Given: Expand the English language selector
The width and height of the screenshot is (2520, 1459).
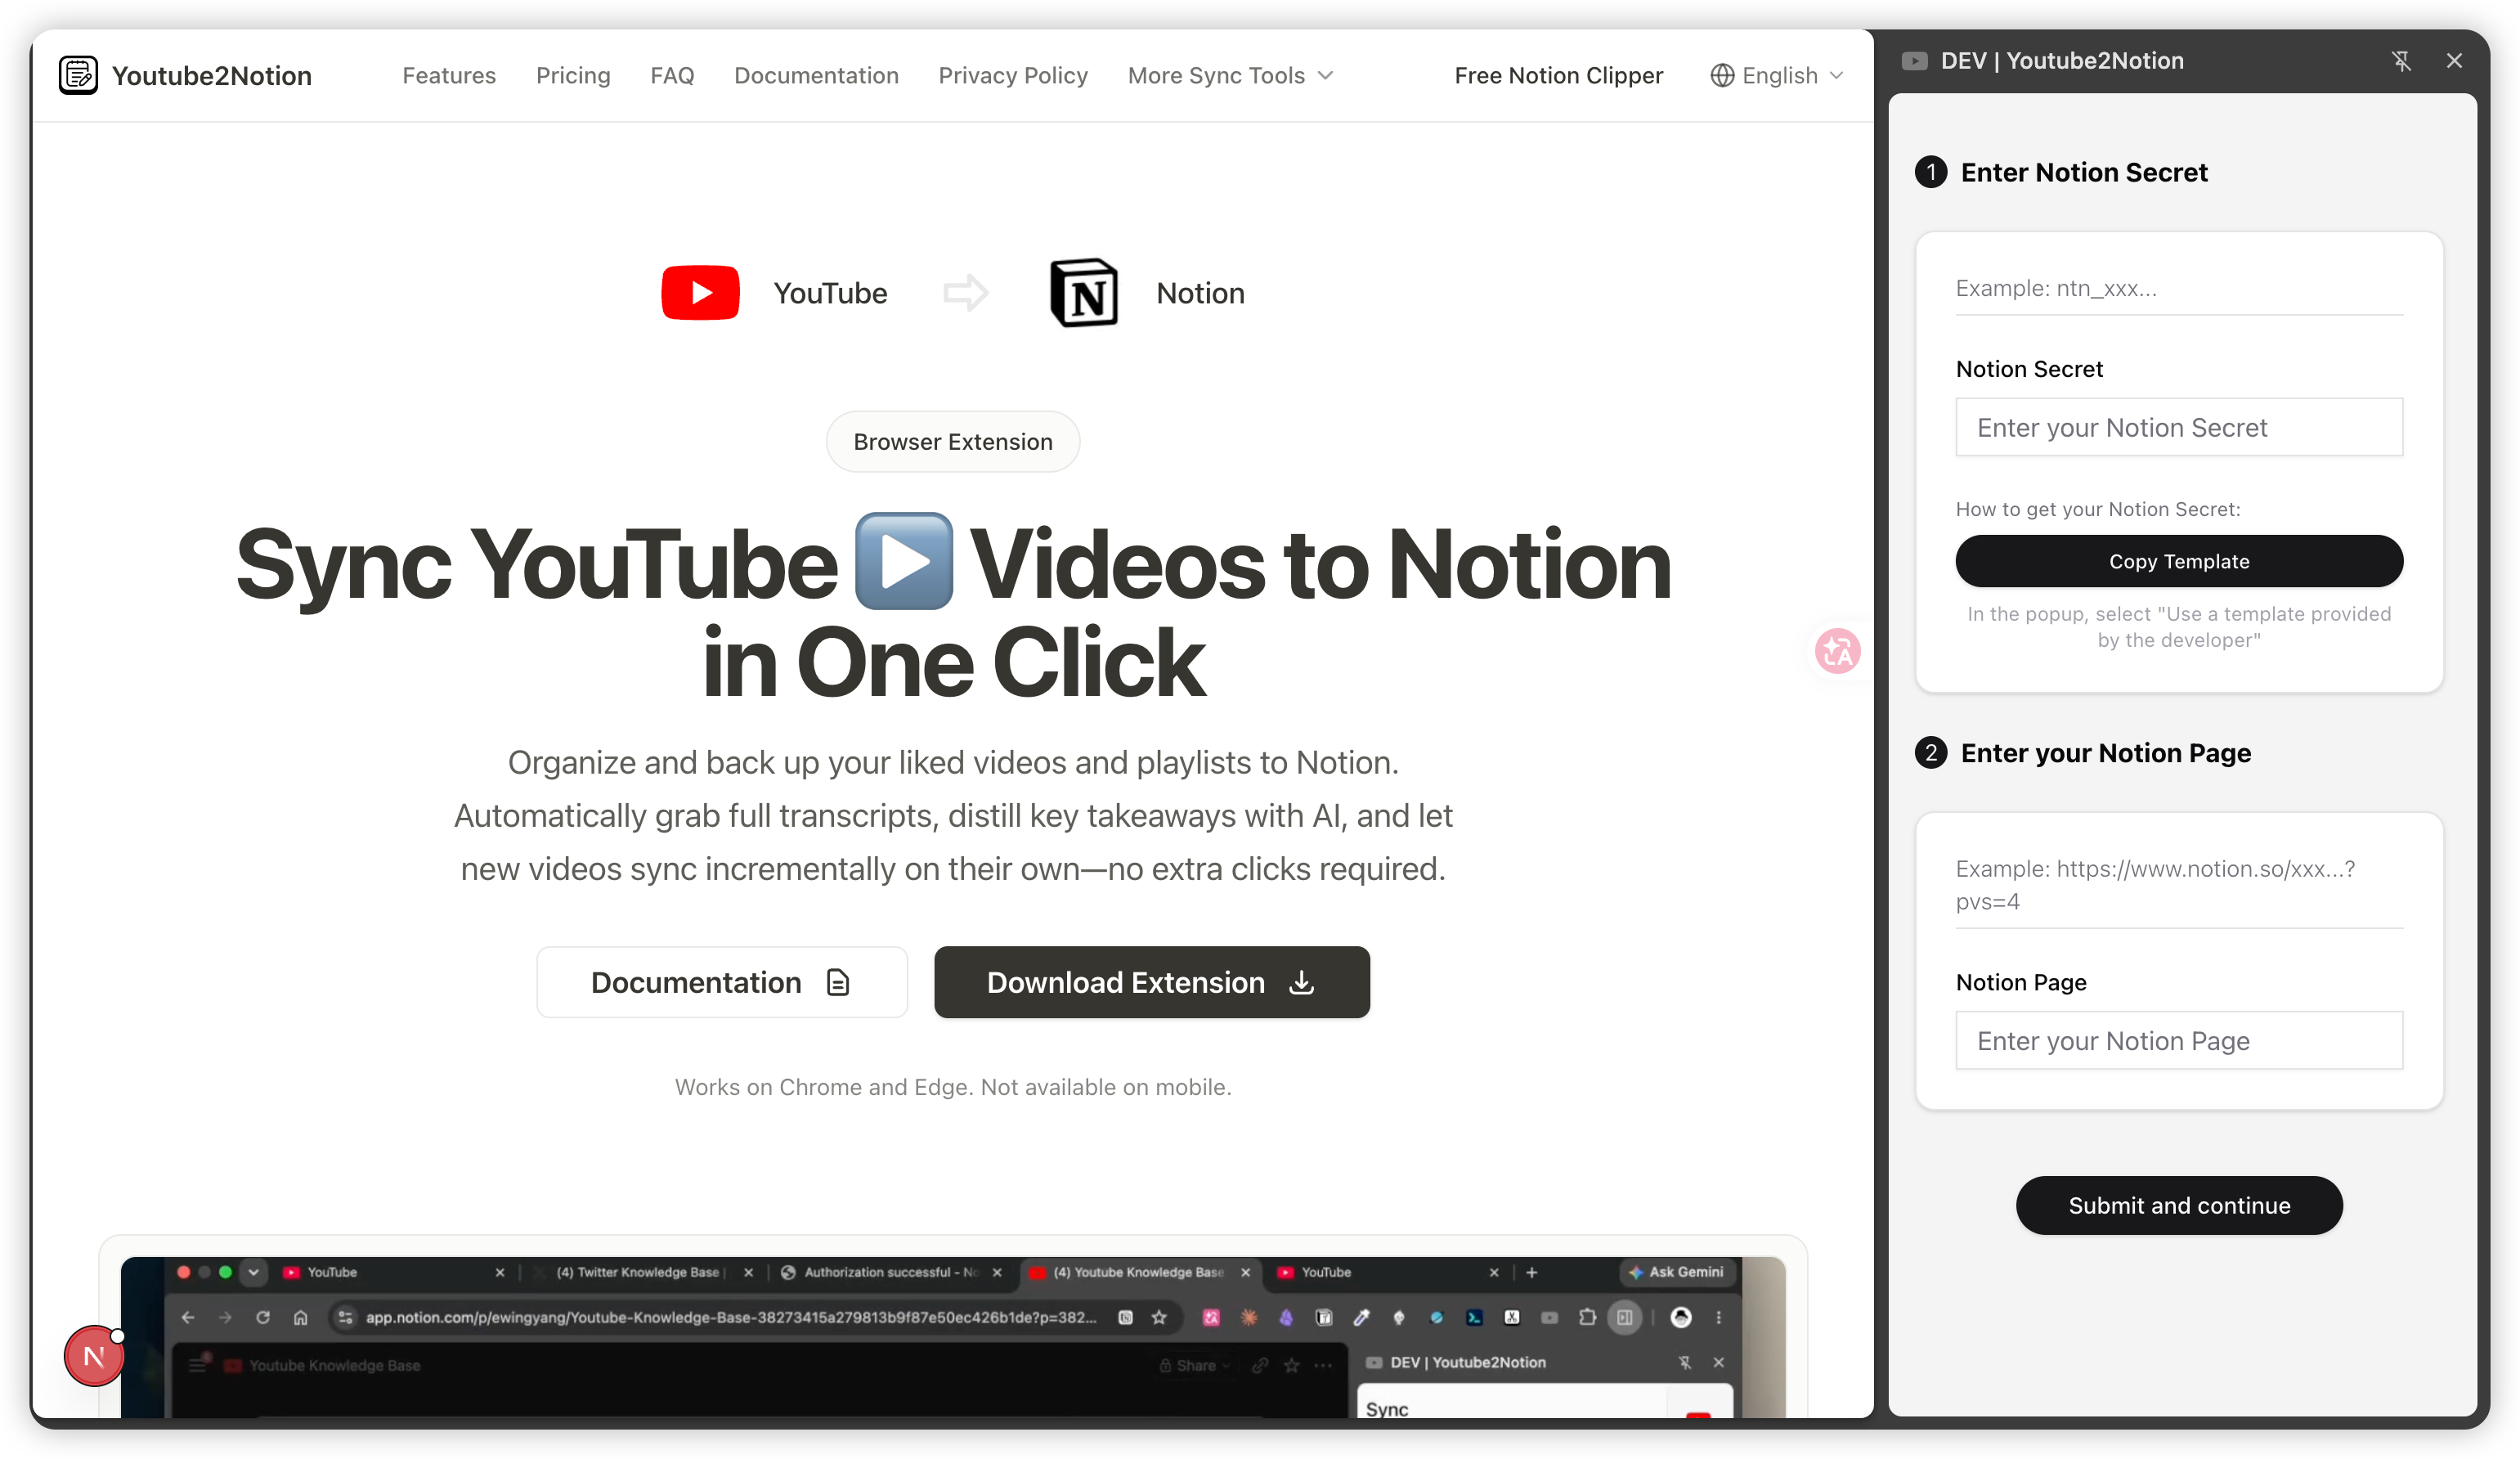Looking at the screenshot, I should 1777,75.
